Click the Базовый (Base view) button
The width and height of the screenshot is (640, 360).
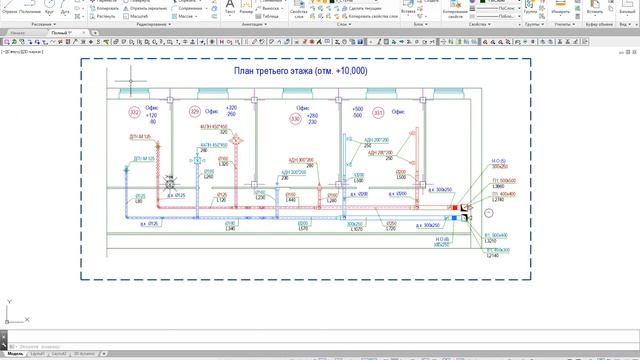pyautogui.click(x=627, y=7)
